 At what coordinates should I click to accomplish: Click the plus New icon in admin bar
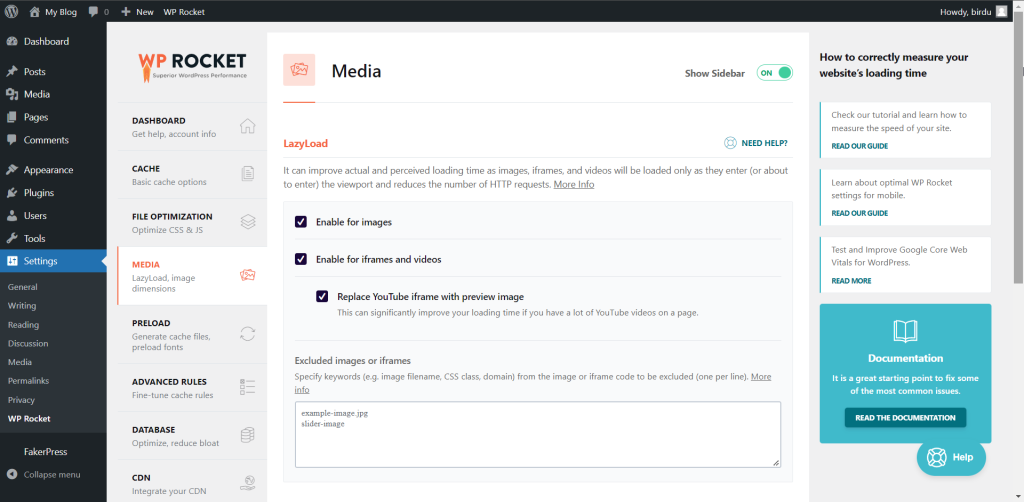click(x=126, y=12)
